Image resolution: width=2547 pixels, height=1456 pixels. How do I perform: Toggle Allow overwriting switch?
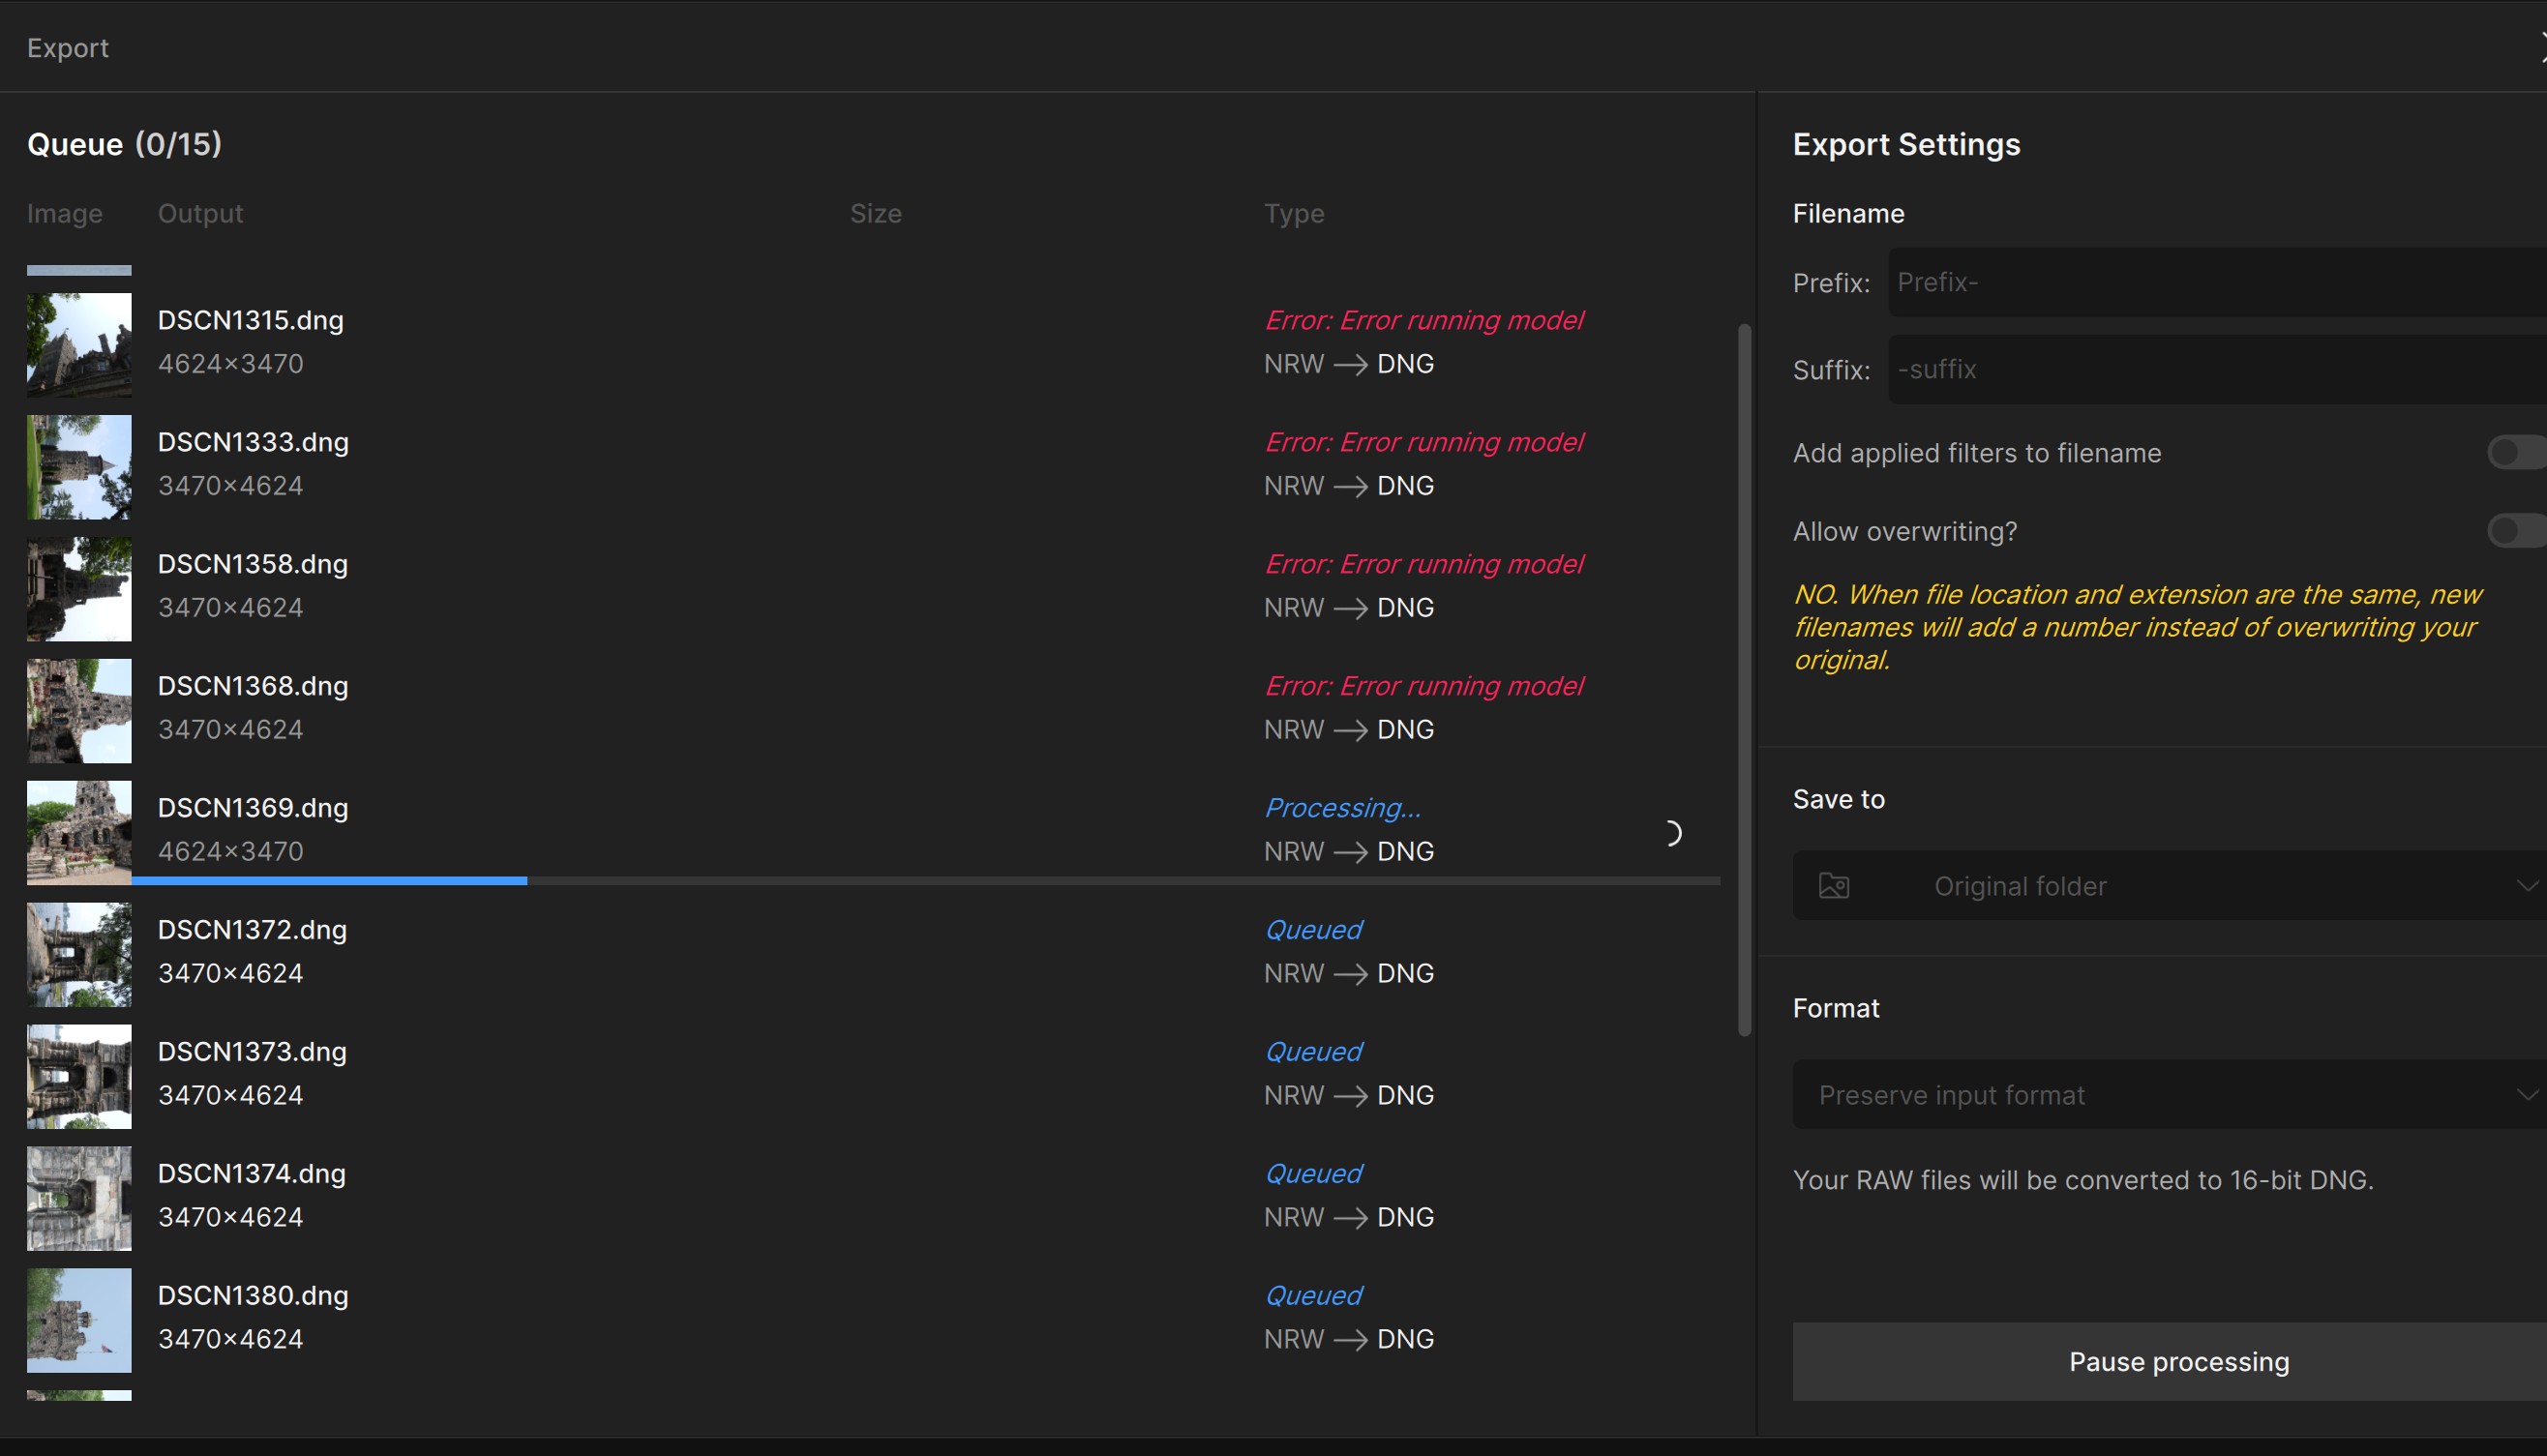(2515, 531)
